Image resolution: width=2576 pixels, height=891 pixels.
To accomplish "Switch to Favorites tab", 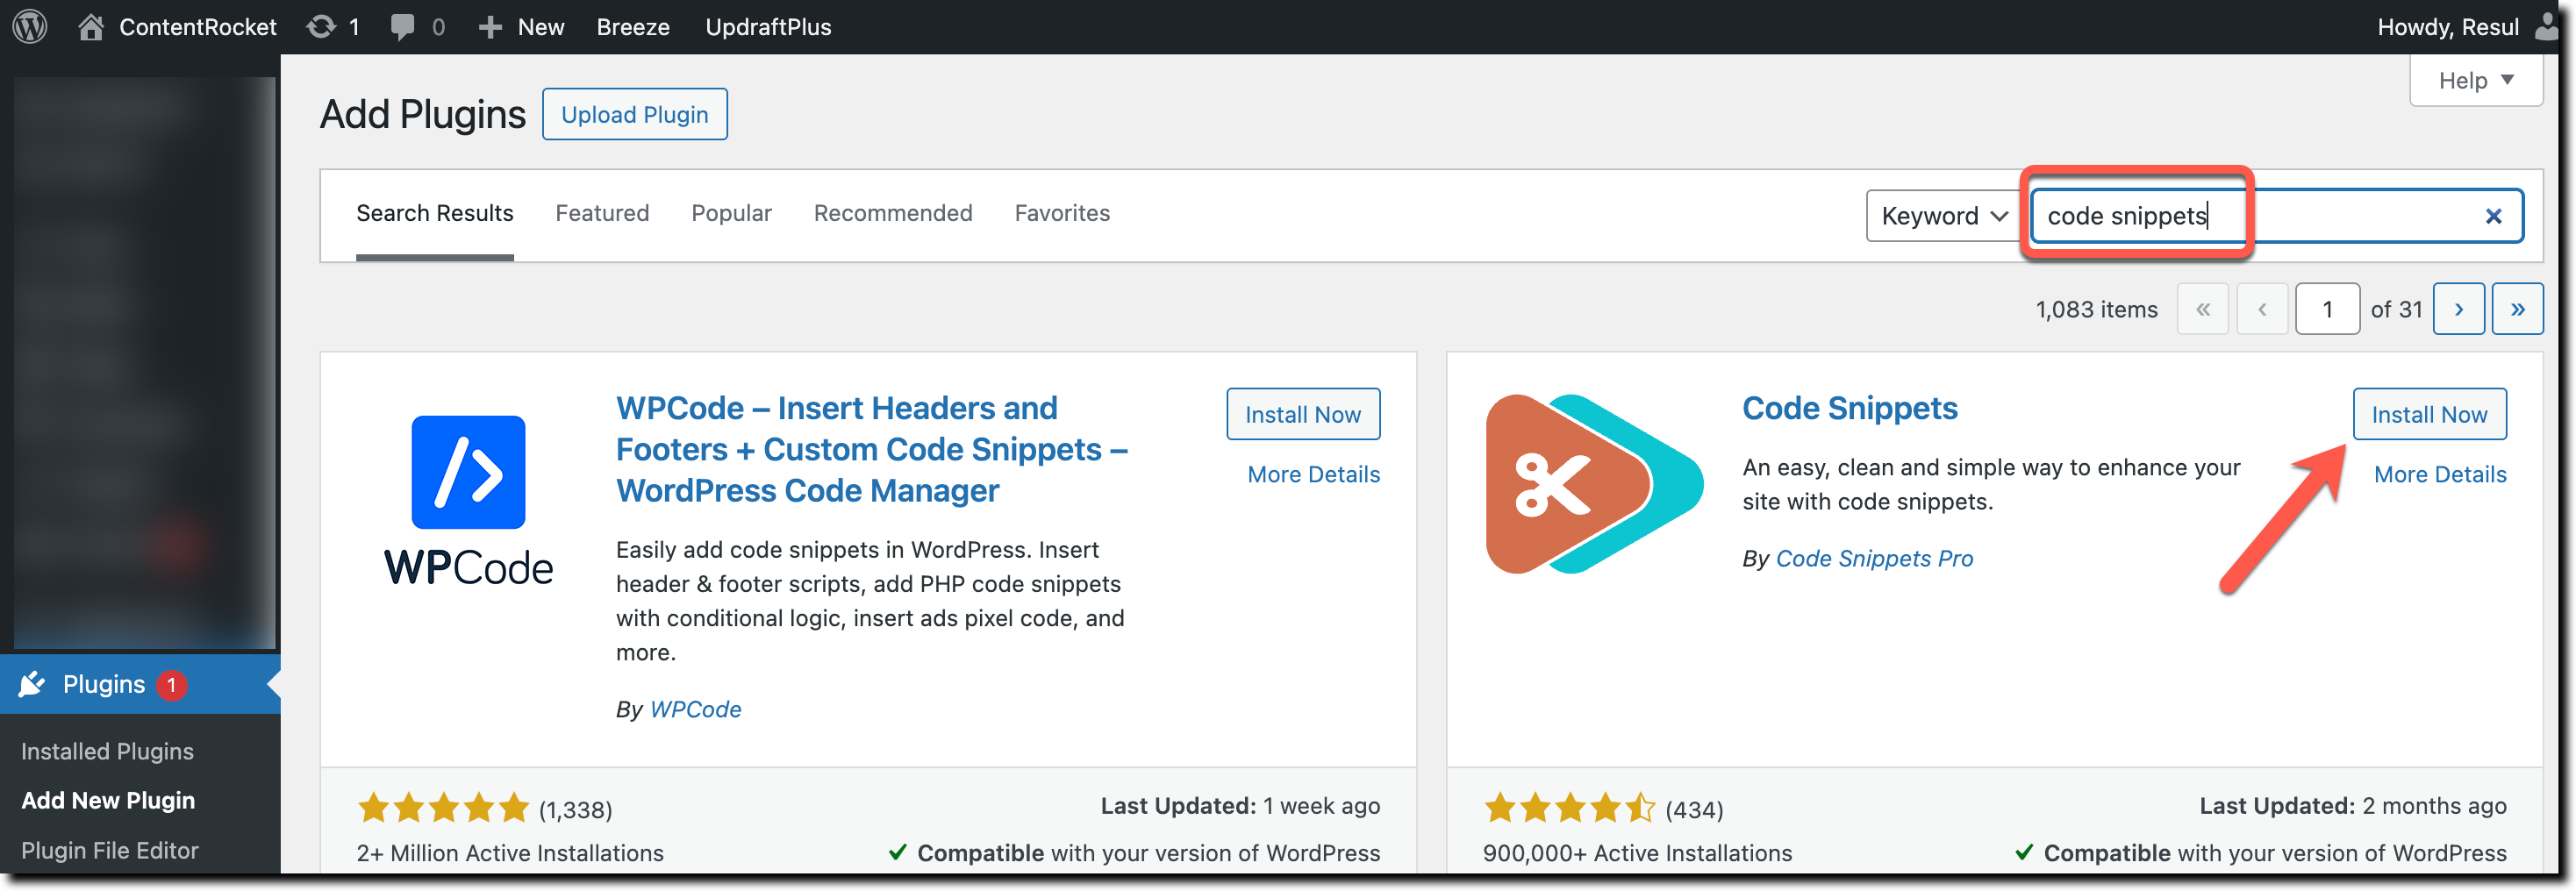I will (x=1062, y=213).
